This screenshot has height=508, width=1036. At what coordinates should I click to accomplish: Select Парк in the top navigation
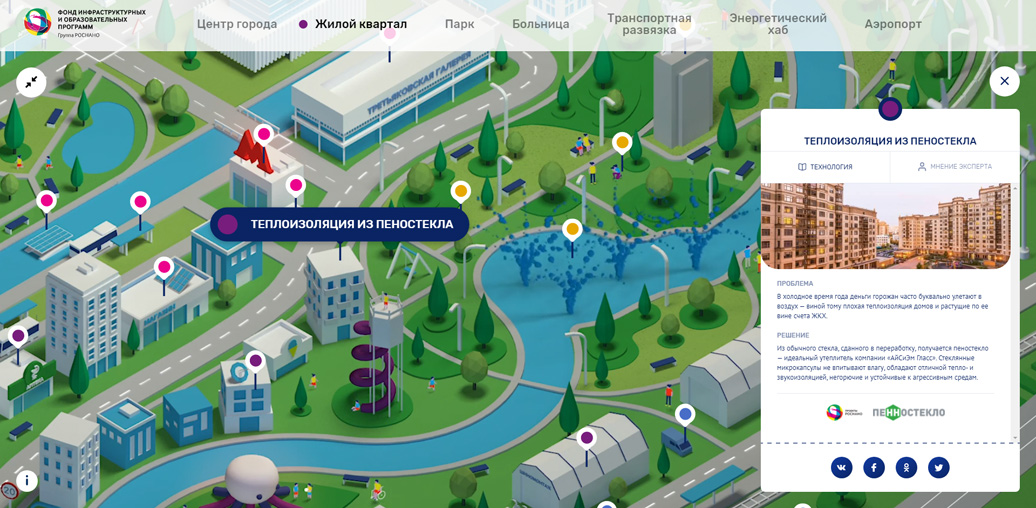coord(459,24)
